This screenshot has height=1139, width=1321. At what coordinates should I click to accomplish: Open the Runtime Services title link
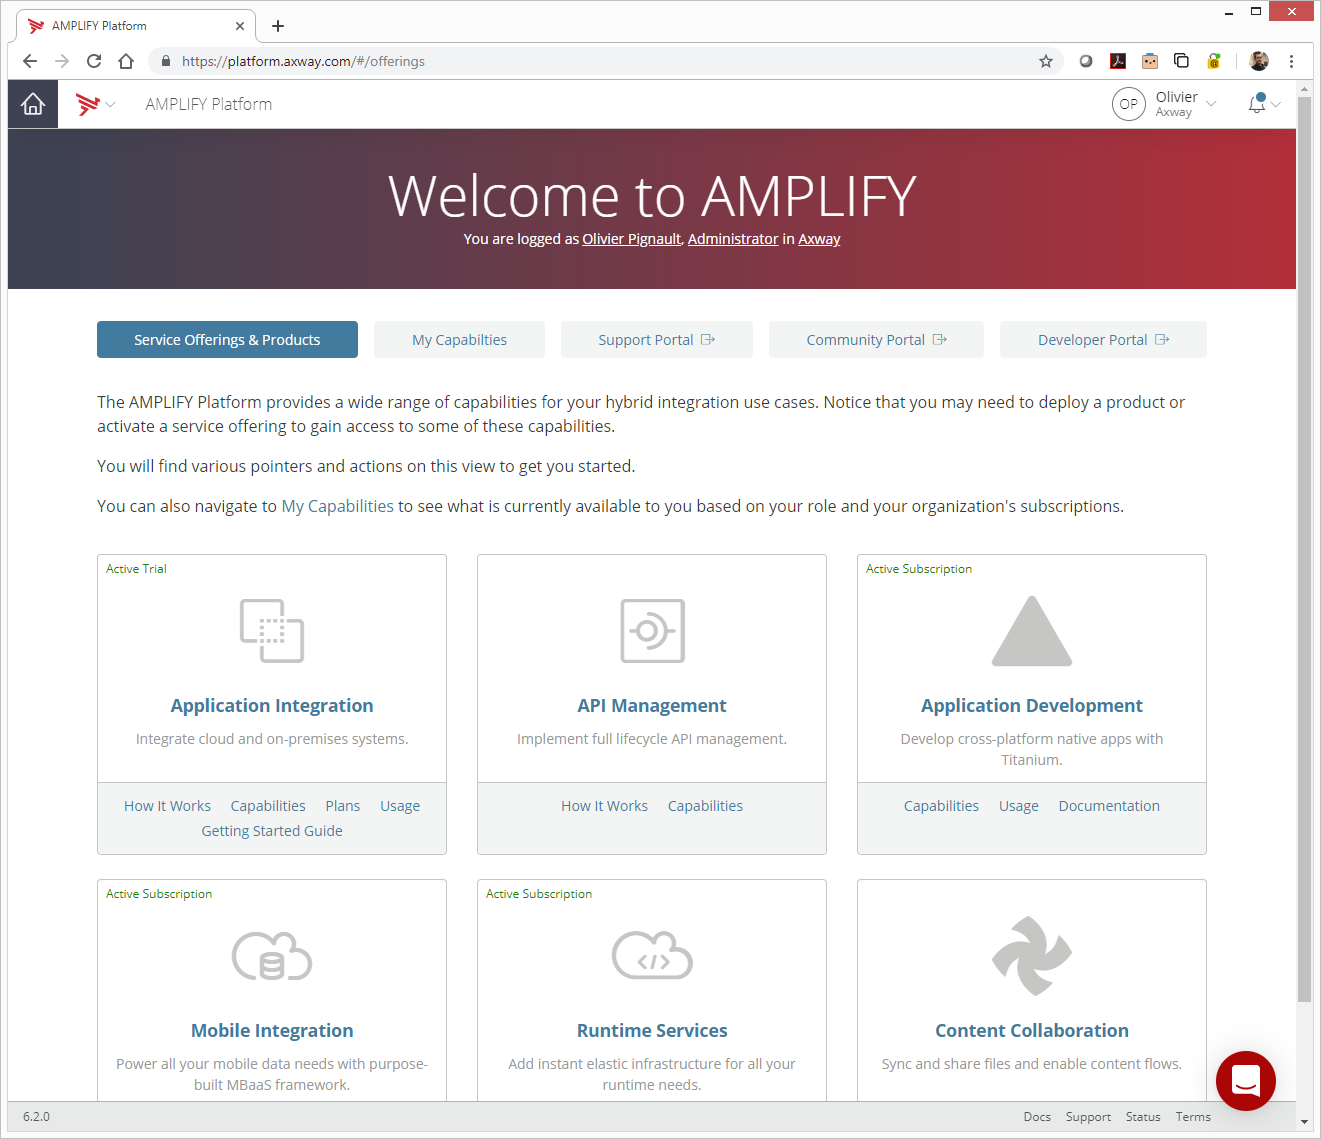[652, 1030]
